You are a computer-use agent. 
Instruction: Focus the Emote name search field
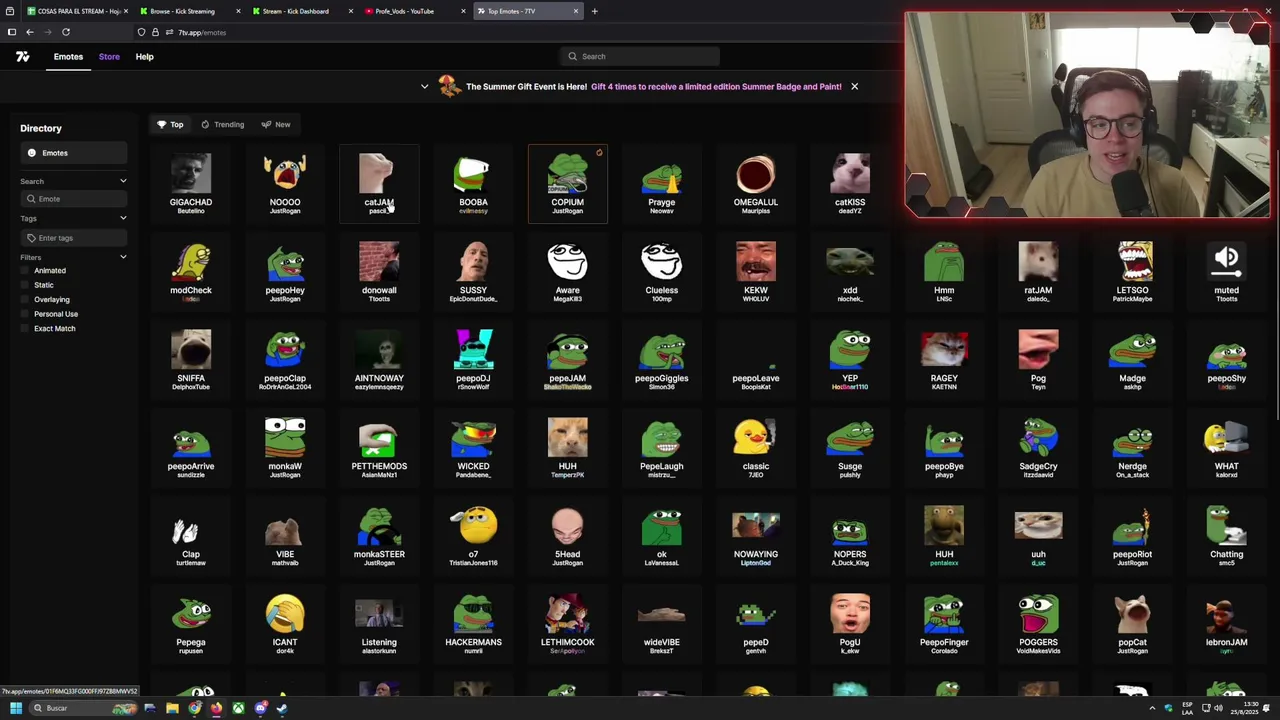(74, 199)
